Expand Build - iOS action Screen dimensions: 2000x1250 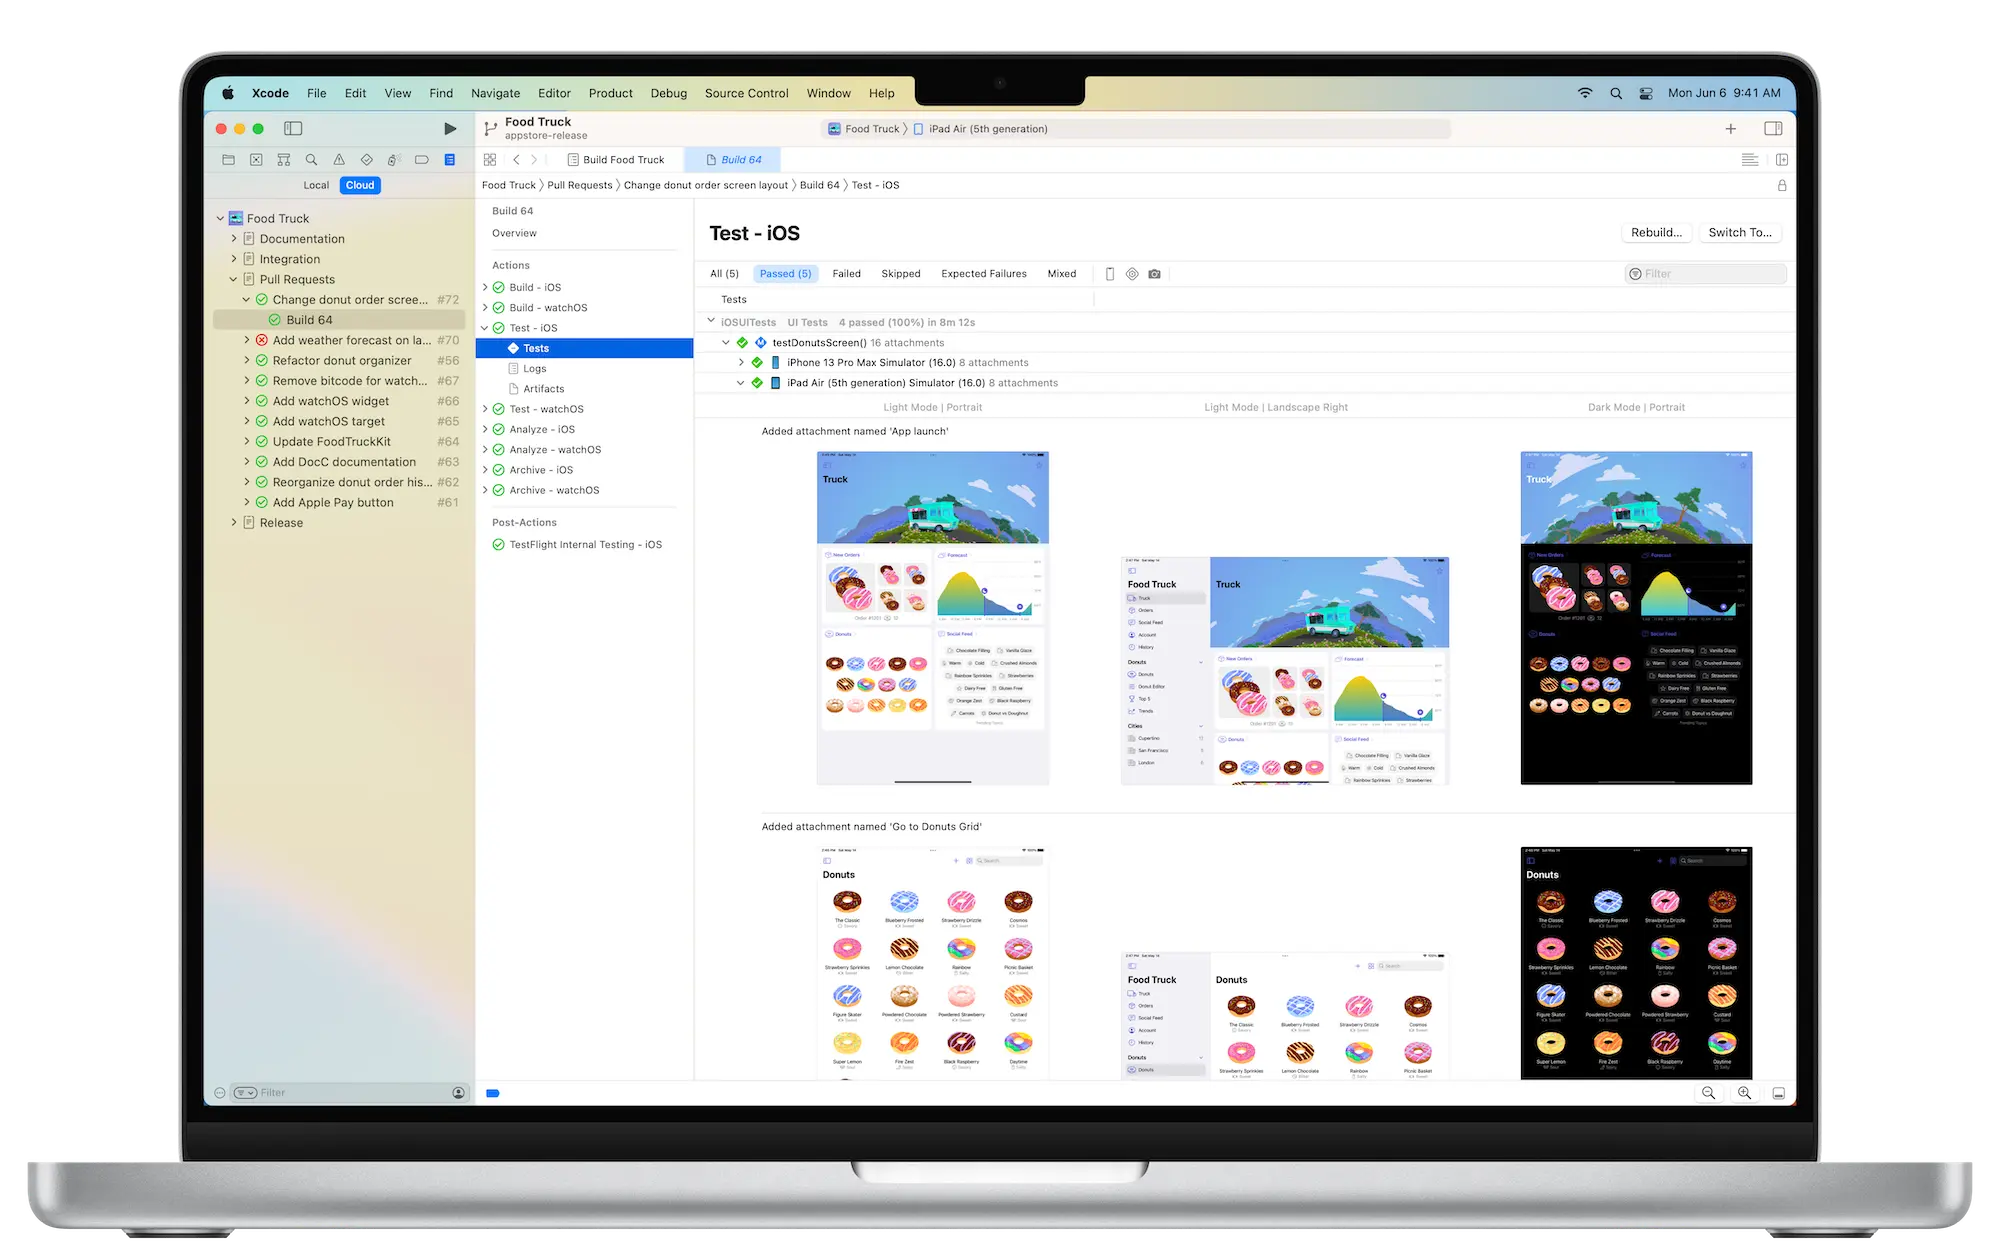(485, 288)
